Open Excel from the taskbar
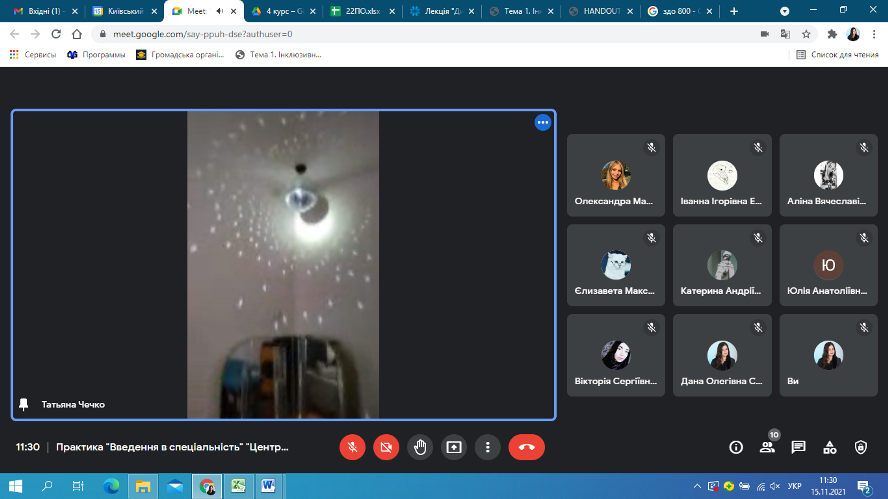The width and height of the screenshot is (888, 499). [238, 486]
